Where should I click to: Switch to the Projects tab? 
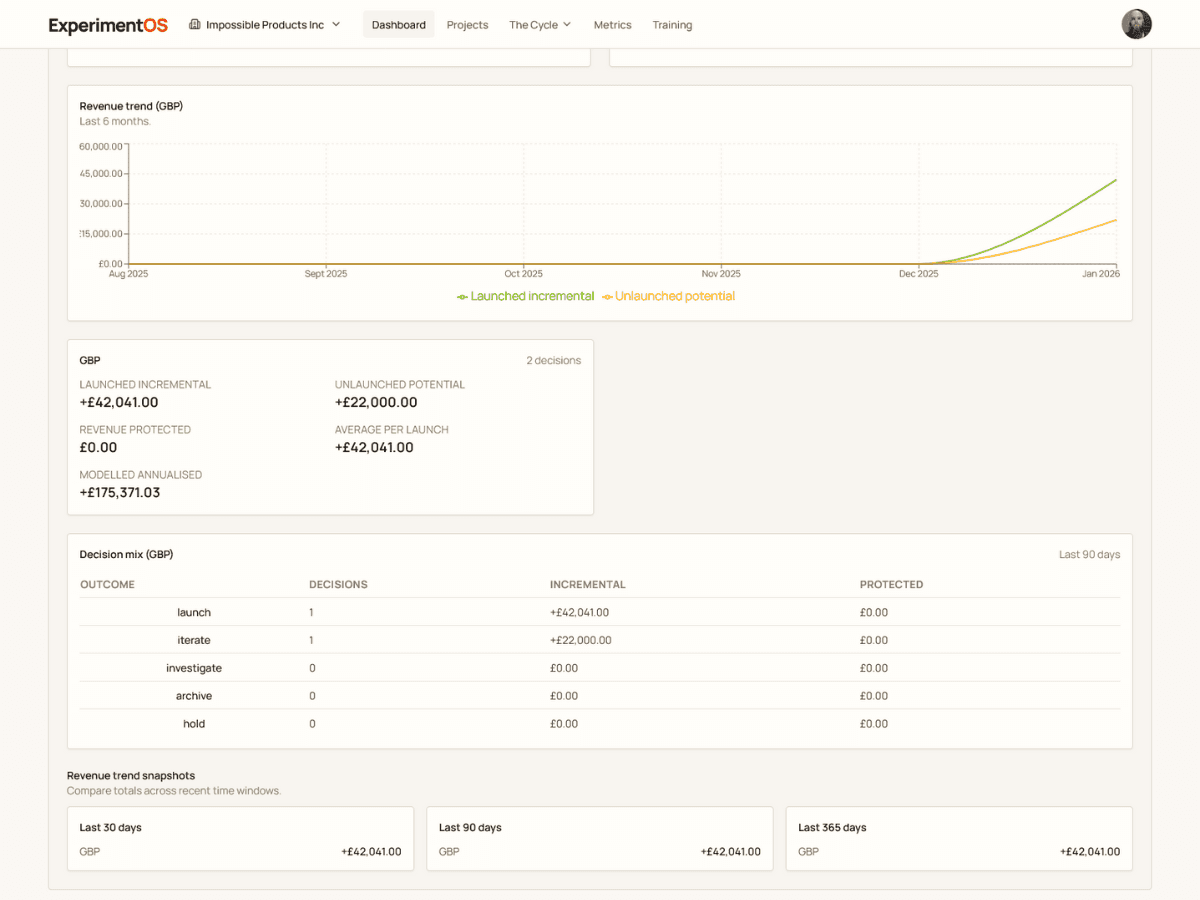click(x=467, y=24)
